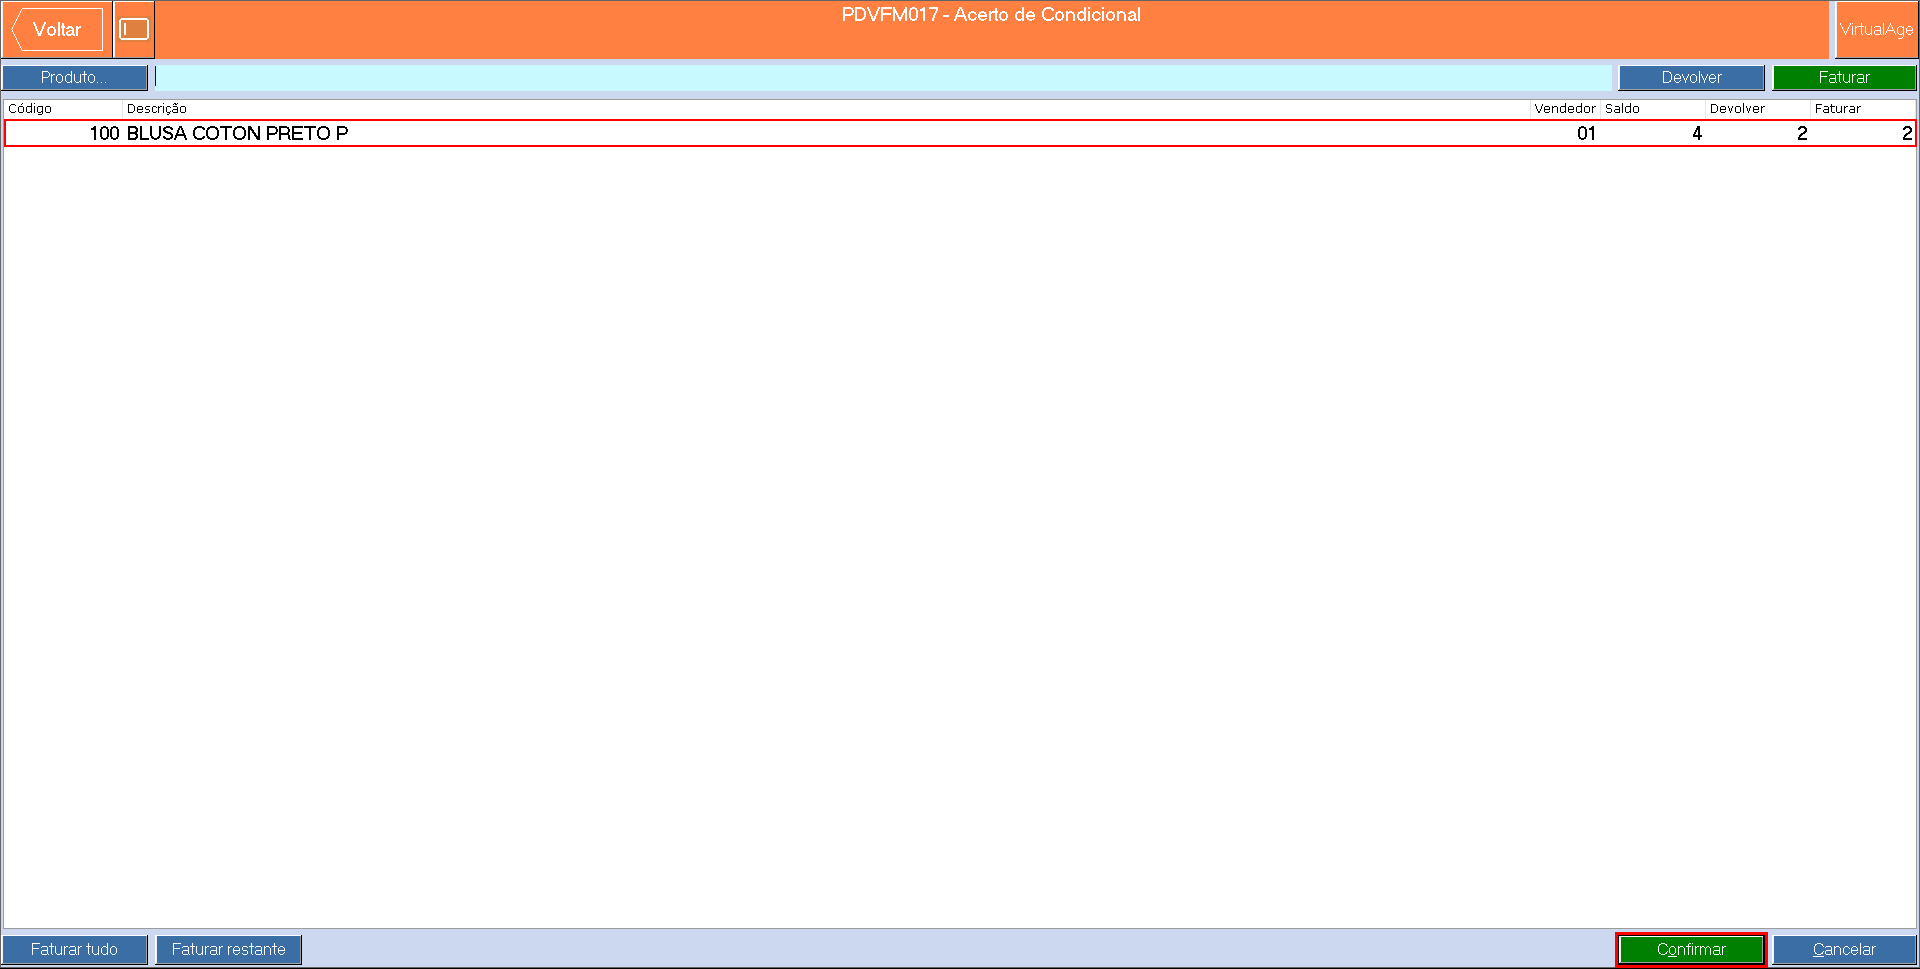This screenshot has height=969, width=1920.
Task: Click the VirtualAge logo button
Action: pyautogui.click(x=1876, y=30)
